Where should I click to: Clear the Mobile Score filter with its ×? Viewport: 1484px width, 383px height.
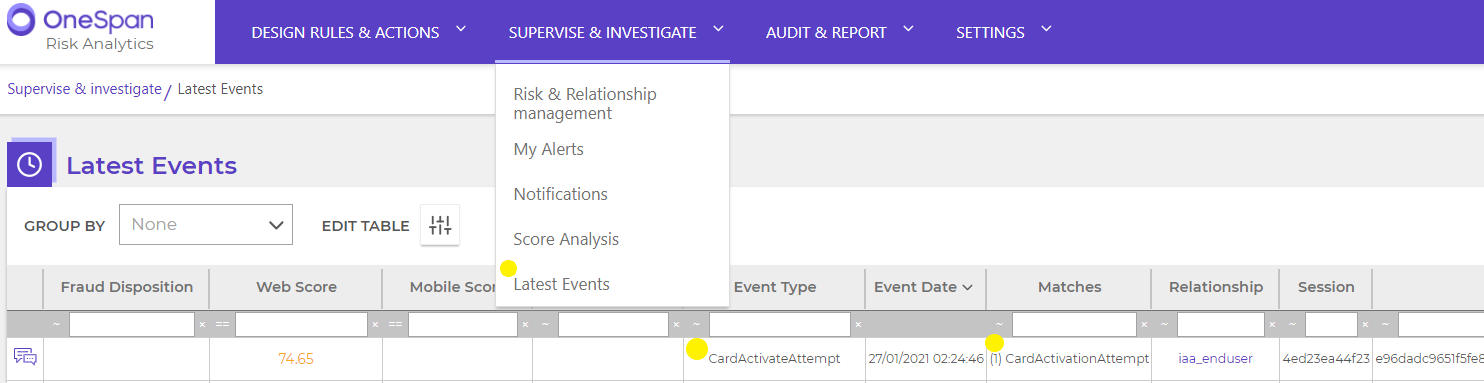click(x=525, y=325)
